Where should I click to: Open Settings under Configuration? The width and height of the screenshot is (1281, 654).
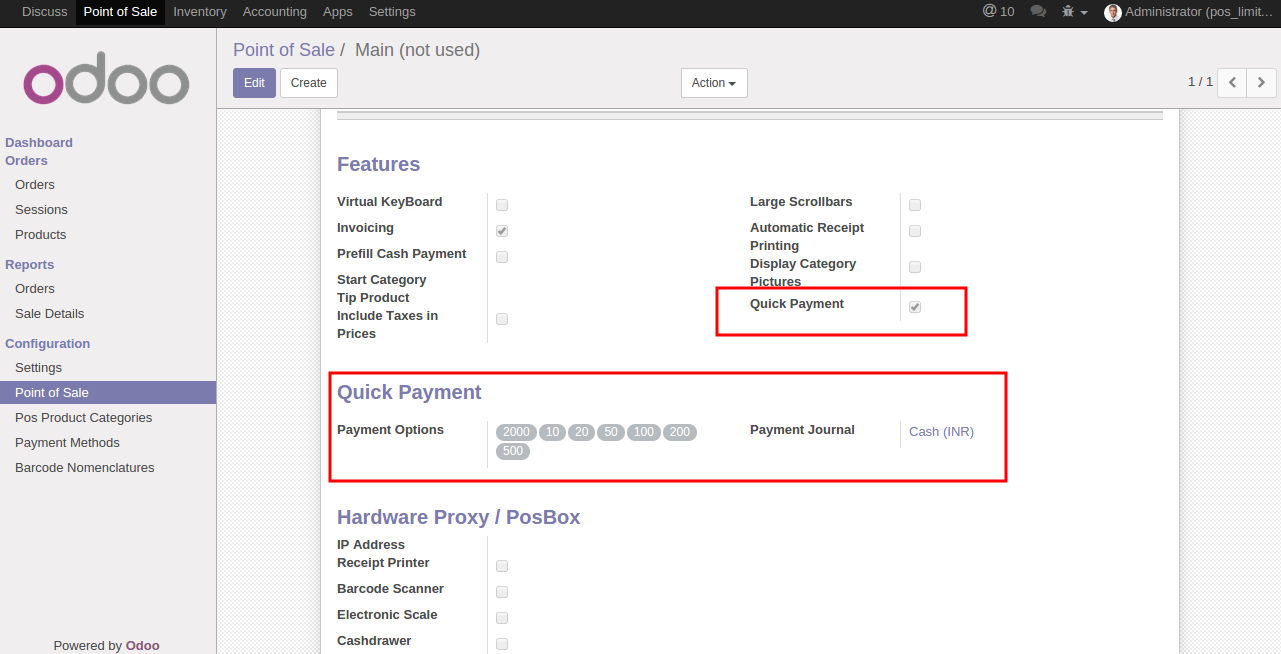(x=38, y=368)
